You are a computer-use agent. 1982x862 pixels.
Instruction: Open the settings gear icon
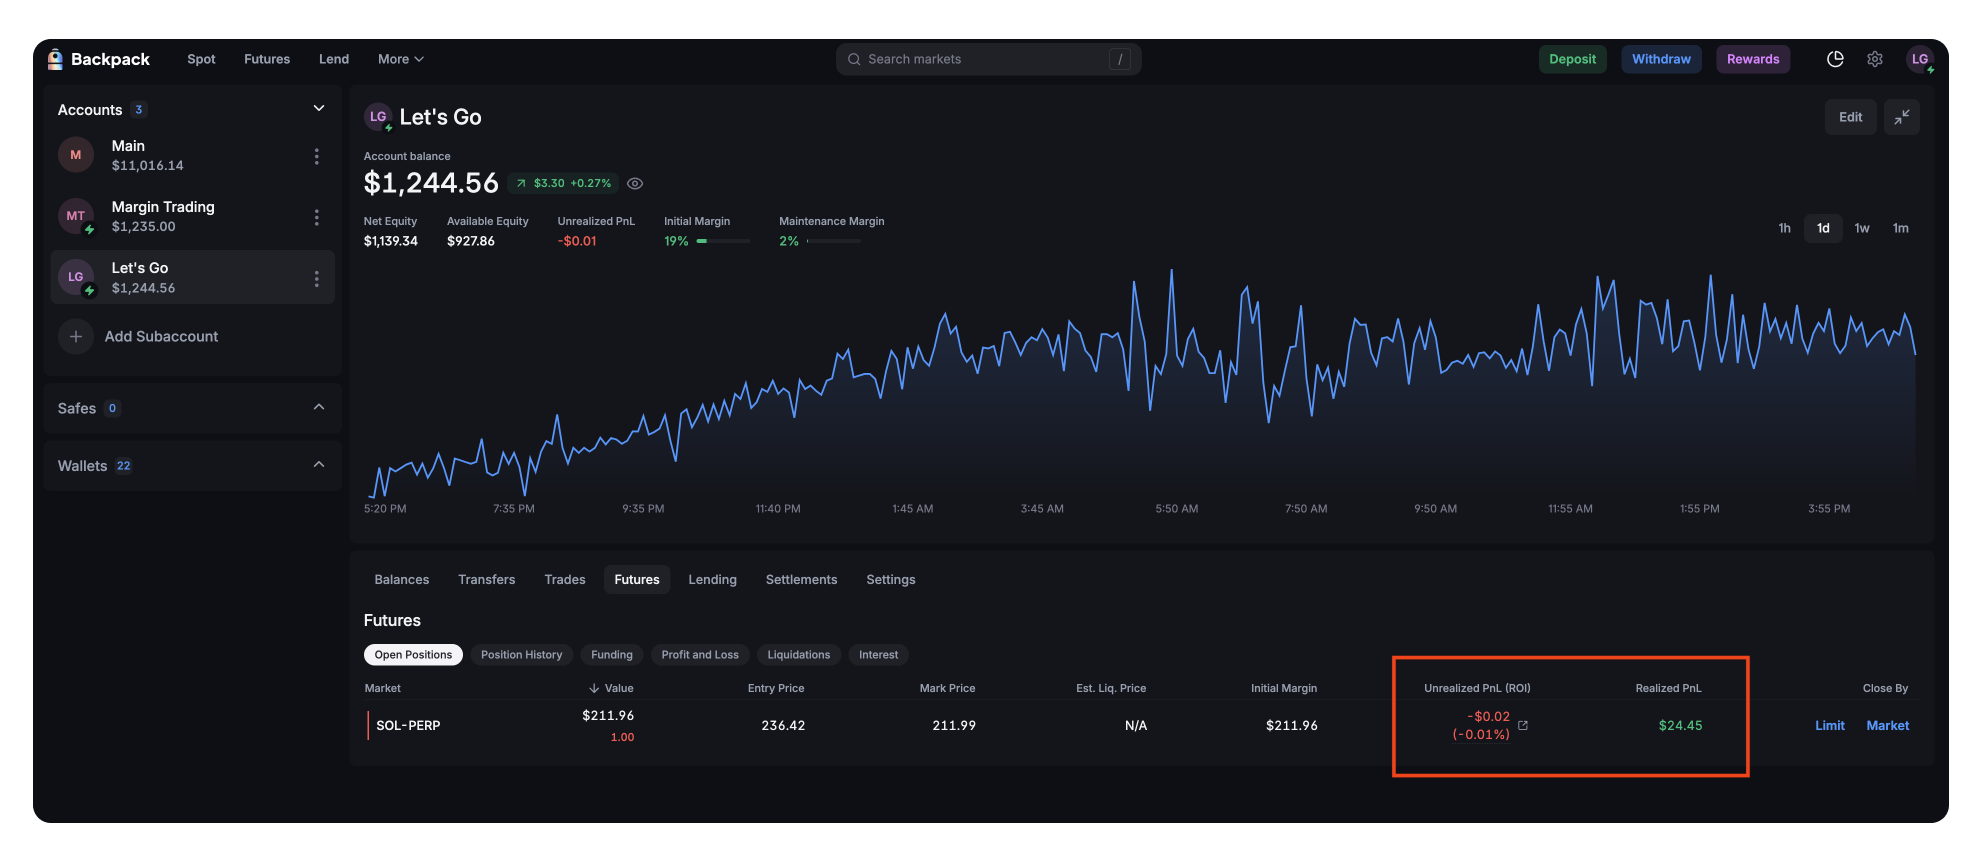pyautogui.click(x=1875, y=59)
